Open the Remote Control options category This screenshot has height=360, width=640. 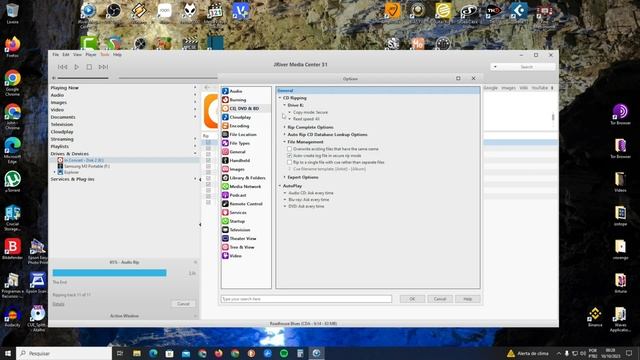coord(246,204)
